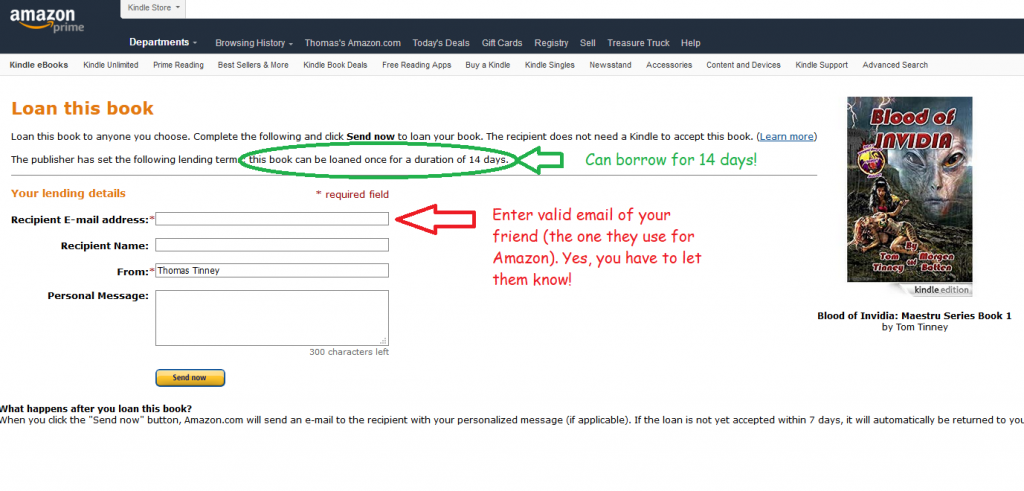This screenshot has height=491, width=1024.
Task: Open Kindle Support page
Action: (x=822, y=65)
